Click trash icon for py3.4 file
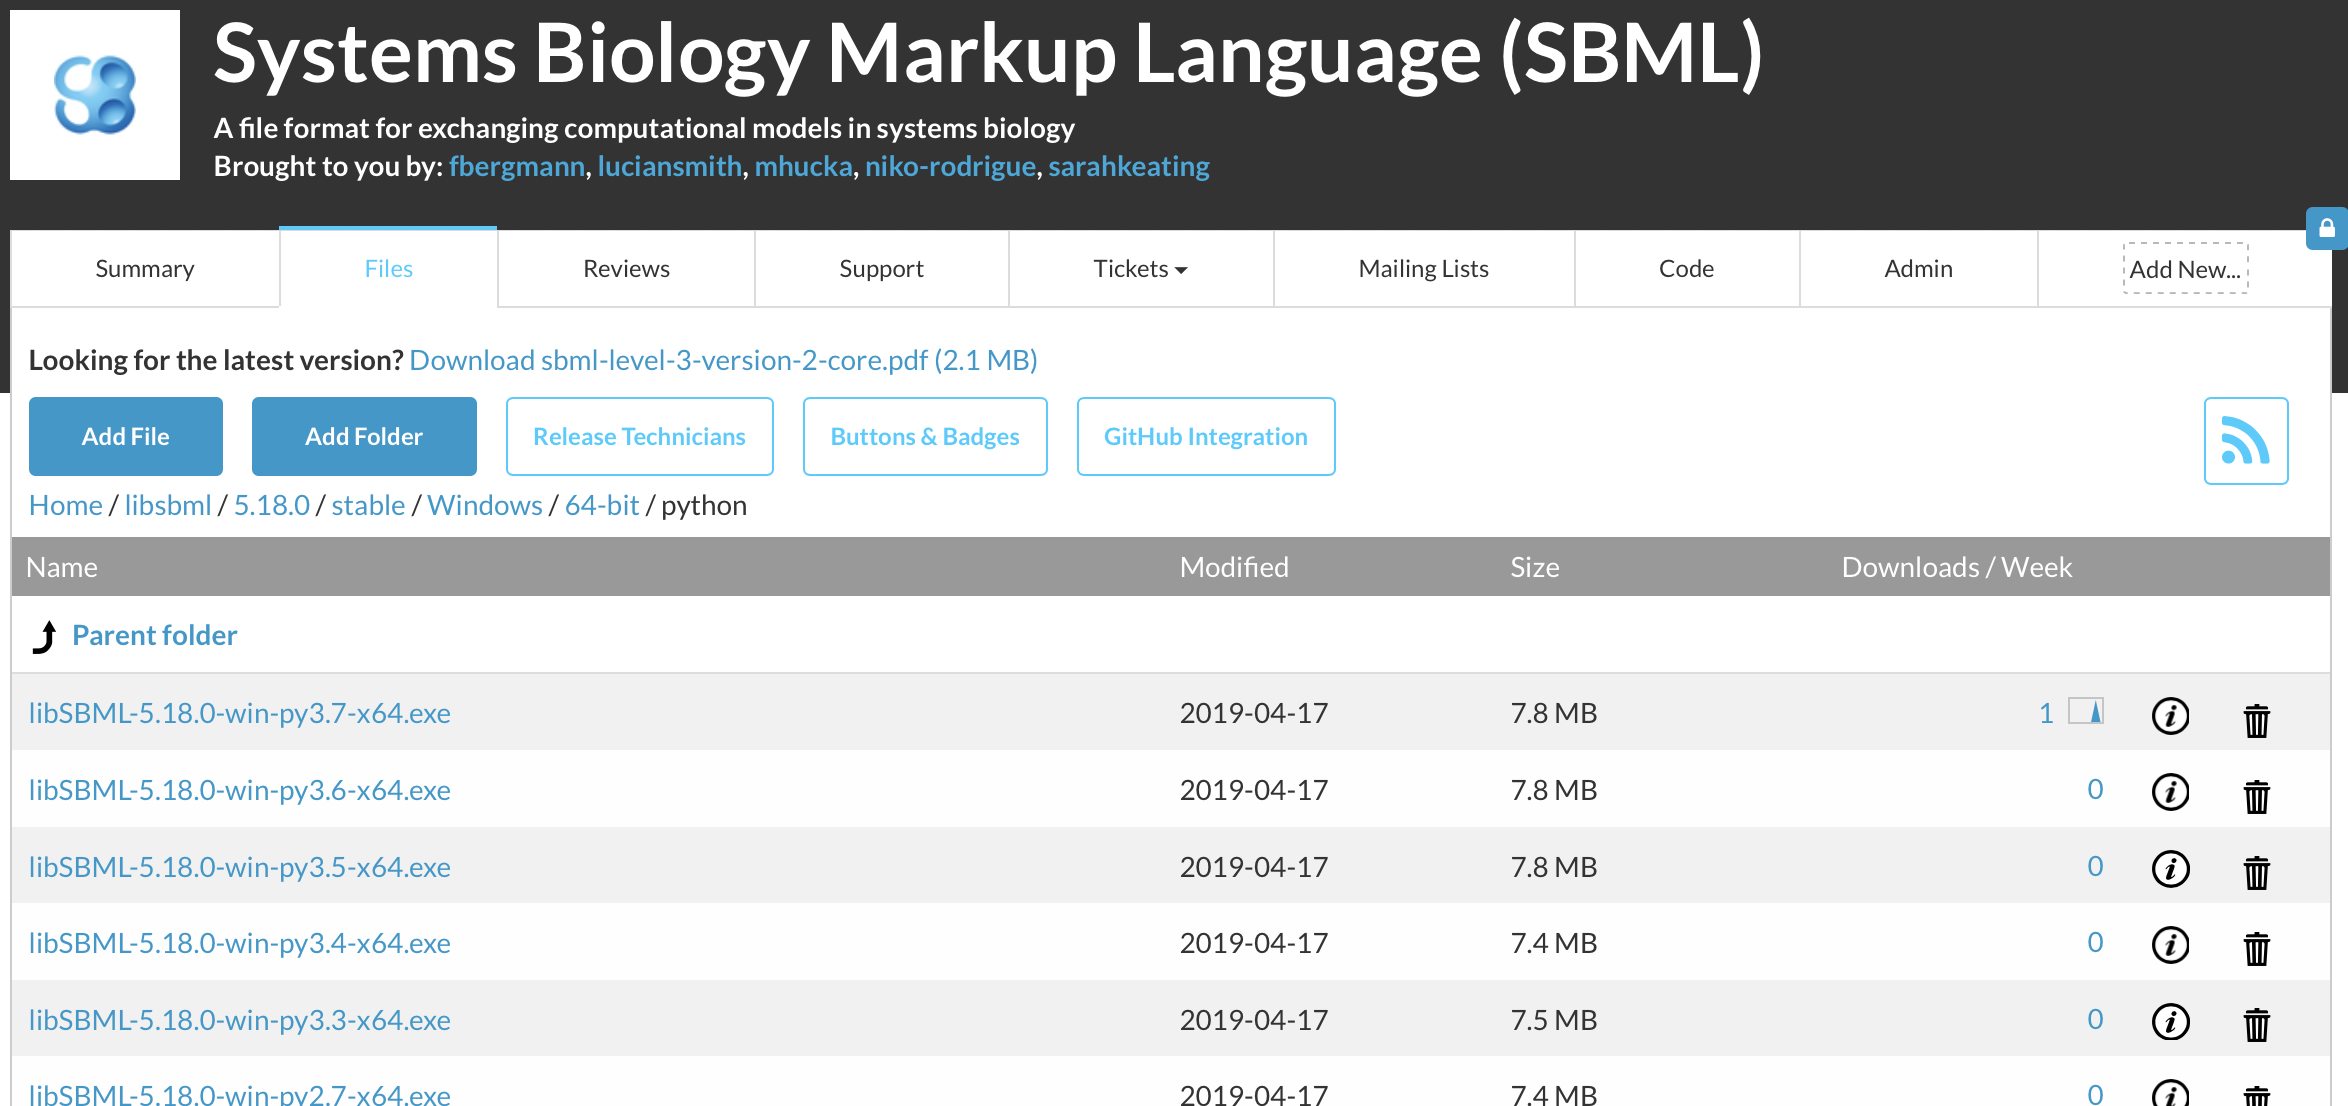This screenshot has width=2348, height=1106. point(2256,948)
